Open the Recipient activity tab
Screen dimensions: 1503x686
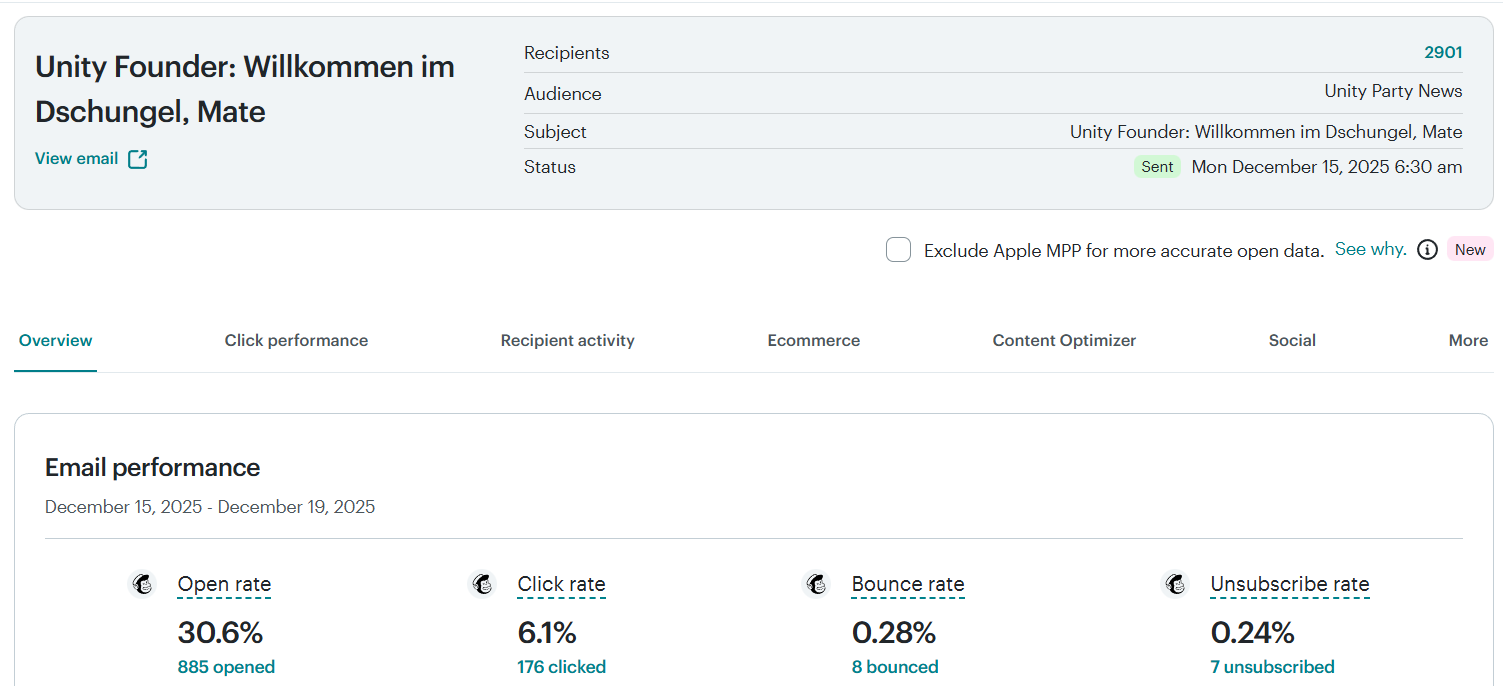click(x=568, y=341)
